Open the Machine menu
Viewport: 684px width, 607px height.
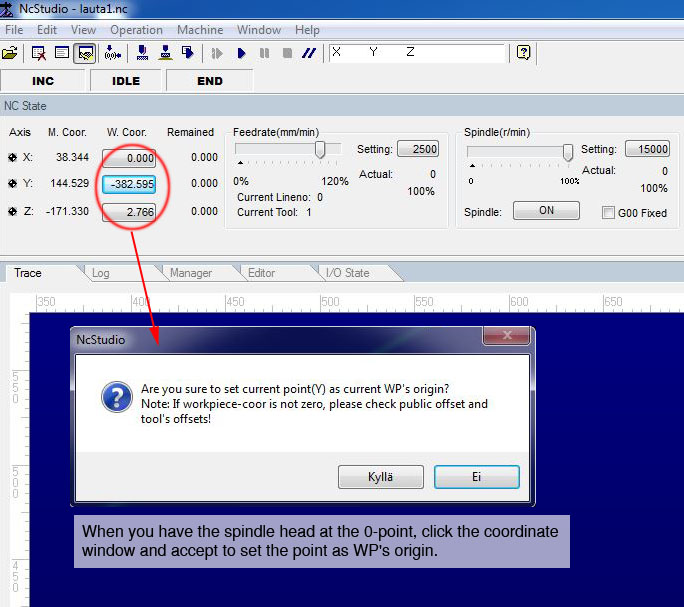(200, 30)
